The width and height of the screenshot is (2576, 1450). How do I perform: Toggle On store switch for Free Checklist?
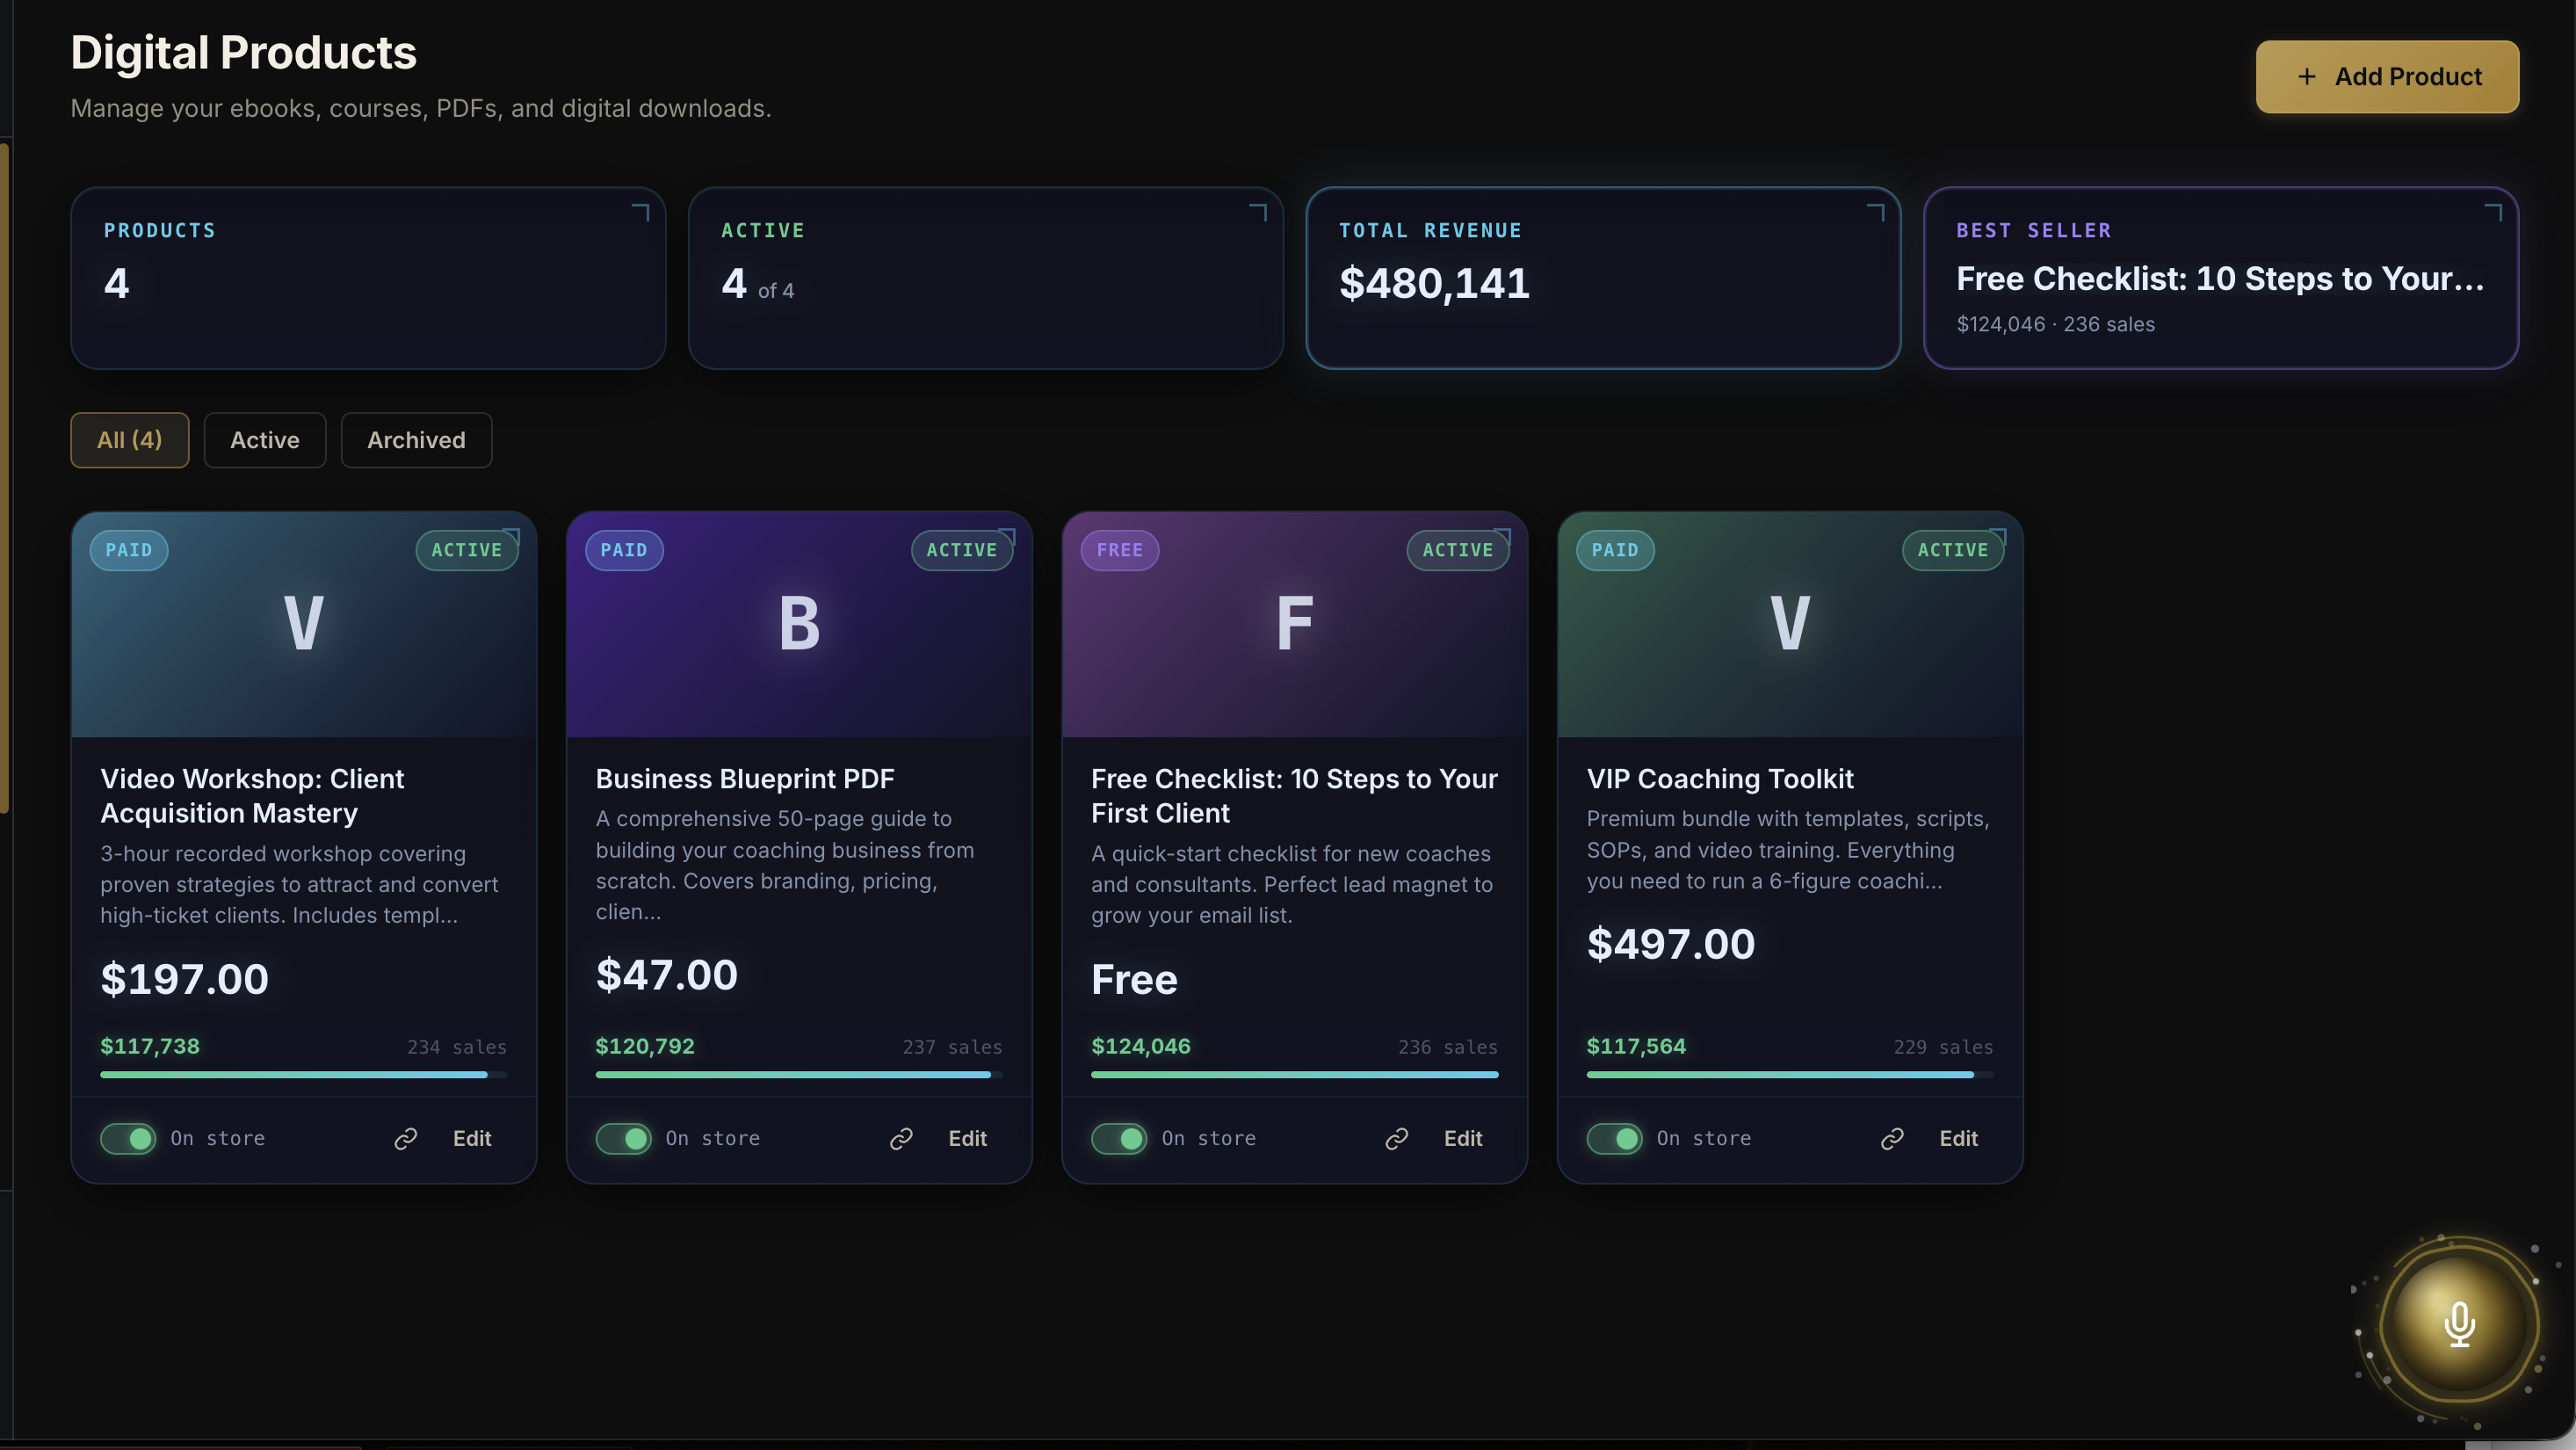[x=1119, y=1139]
